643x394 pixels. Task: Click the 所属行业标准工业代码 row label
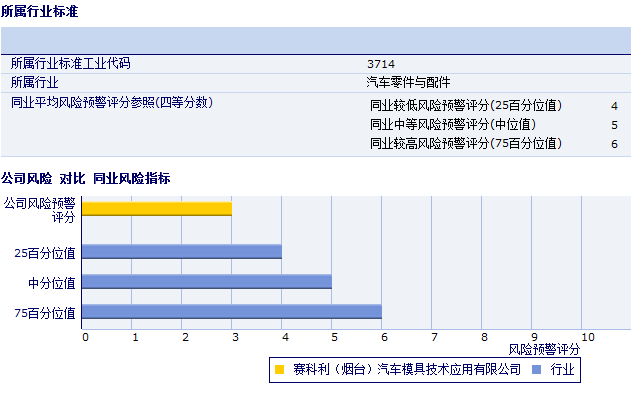(x=71, y=63)
